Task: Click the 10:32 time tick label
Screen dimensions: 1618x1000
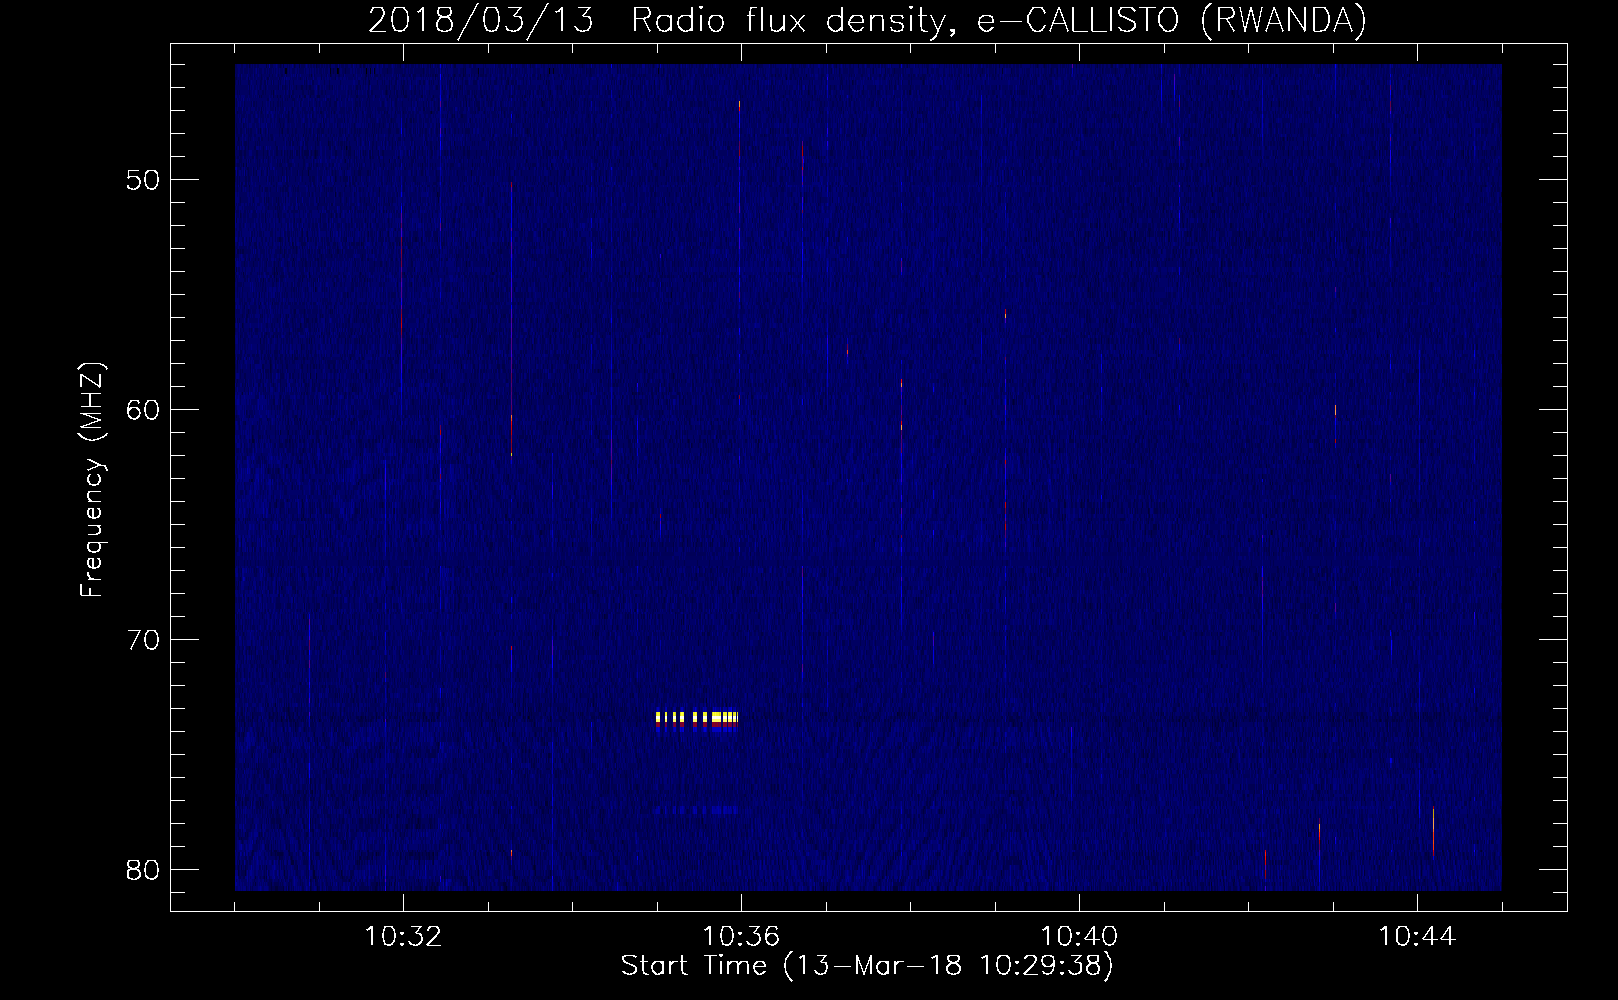Action: [403, 937]
